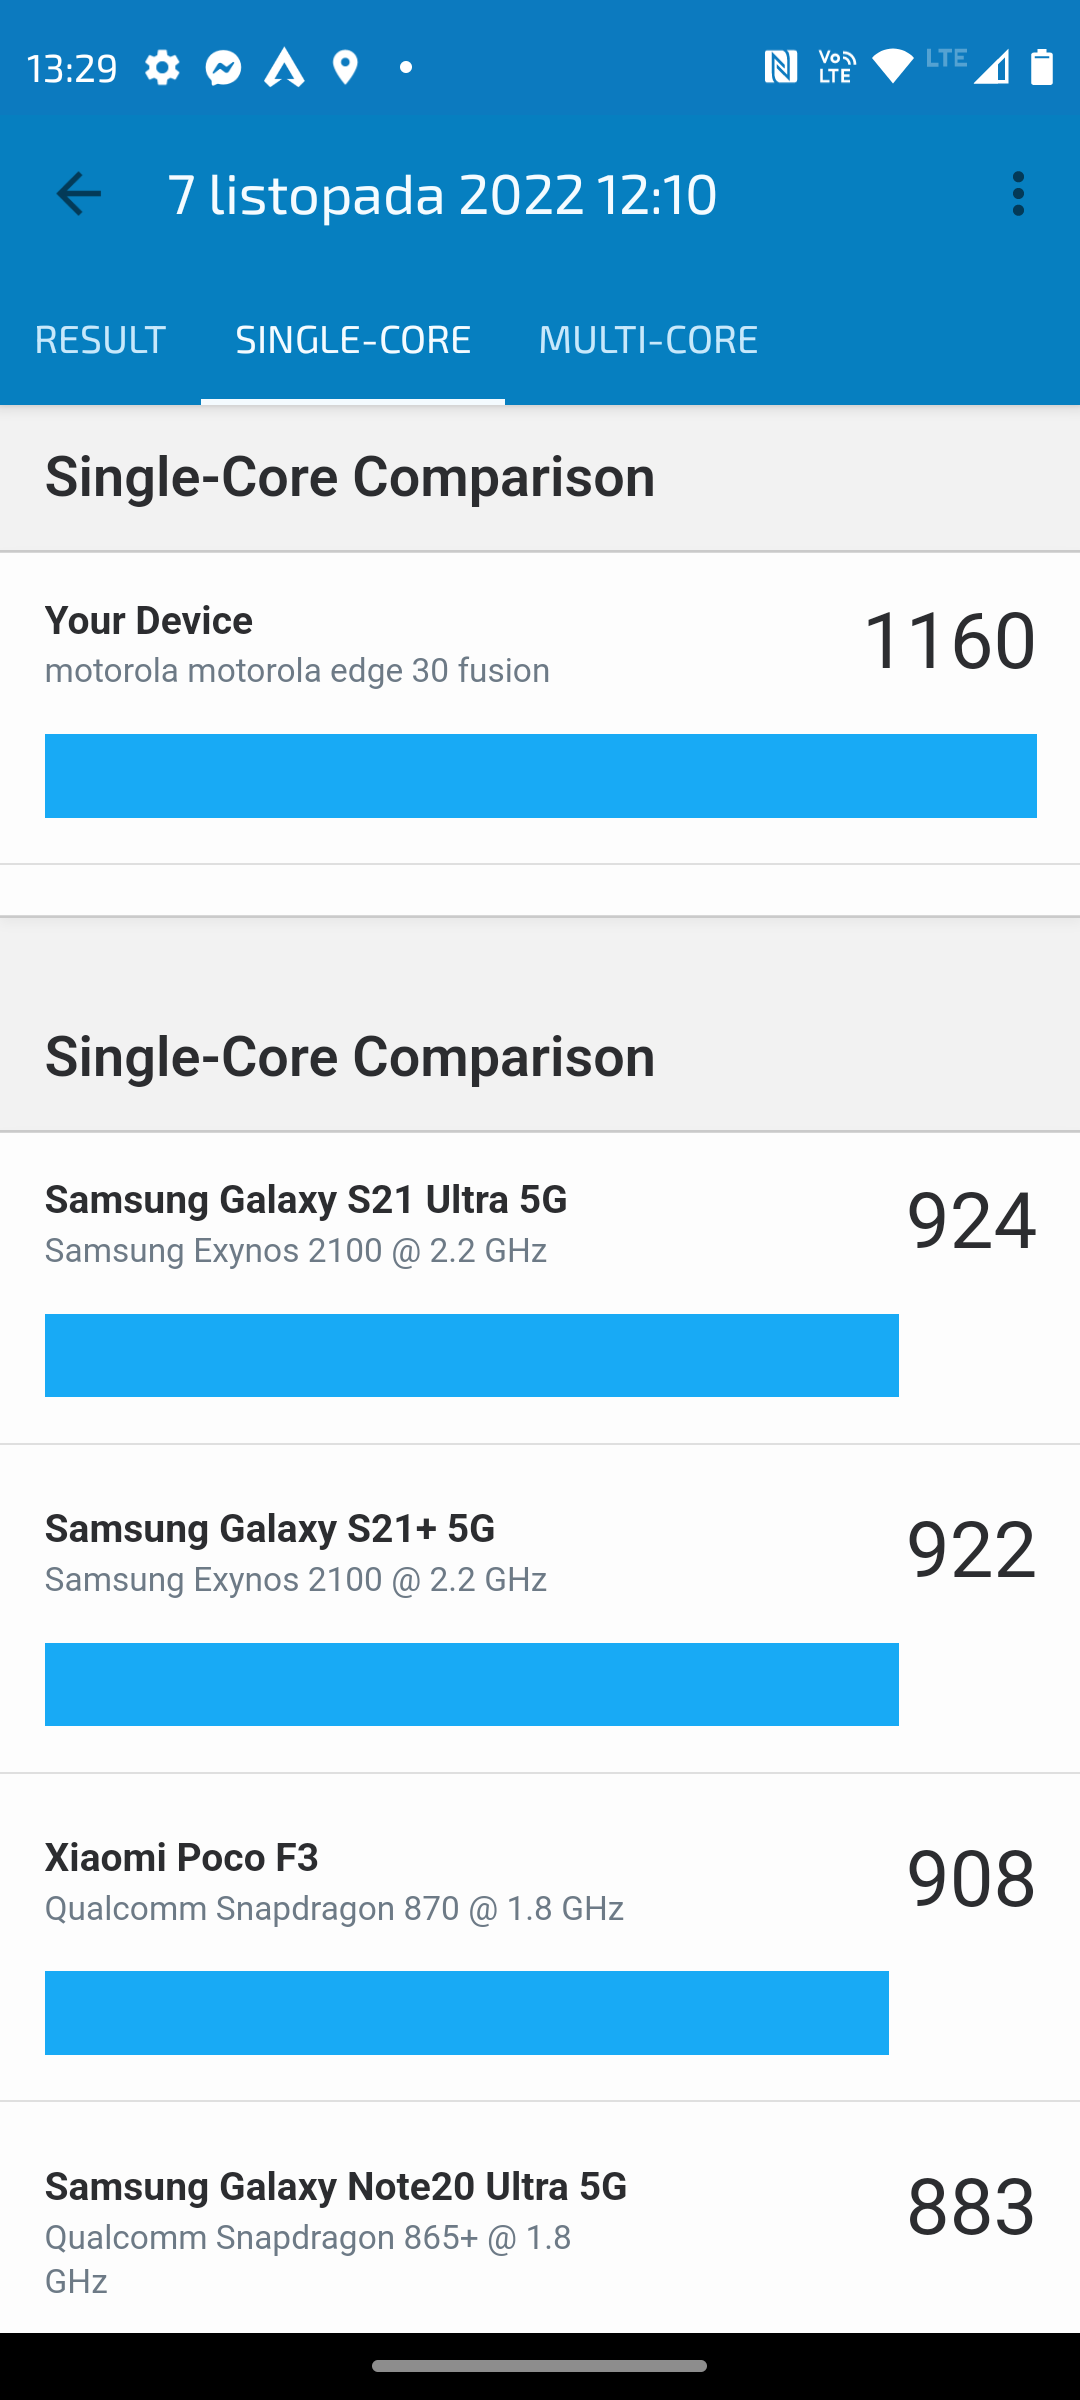Screen dimensions: 1080x2400
Task: Tap the settings gear status icon
Action: tap(162, 68)
